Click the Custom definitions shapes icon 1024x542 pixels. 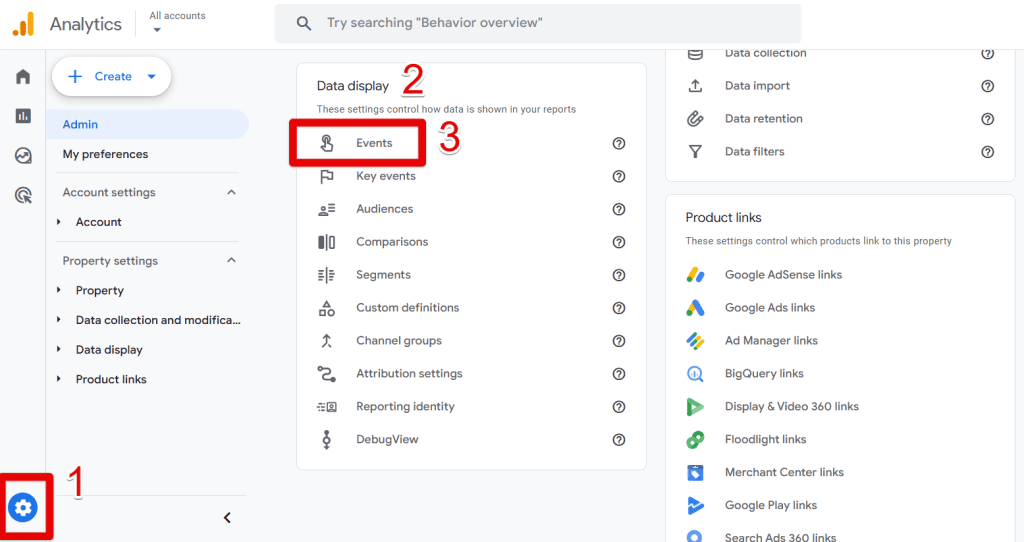coord(327,308)
